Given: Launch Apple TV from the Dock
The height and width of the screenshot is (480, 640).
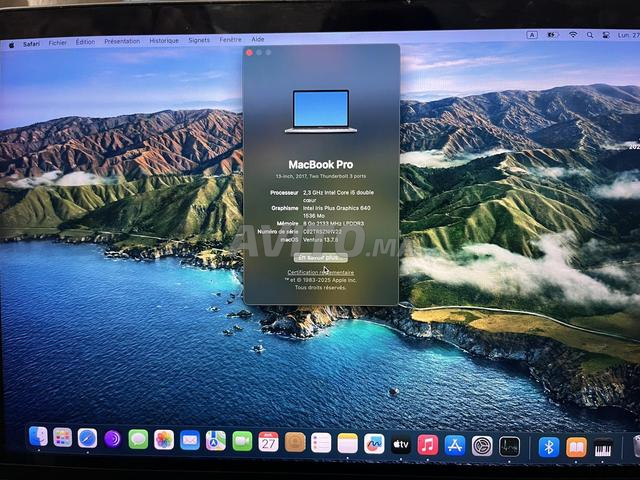Looking at the screenshot, I should [401, 444].
